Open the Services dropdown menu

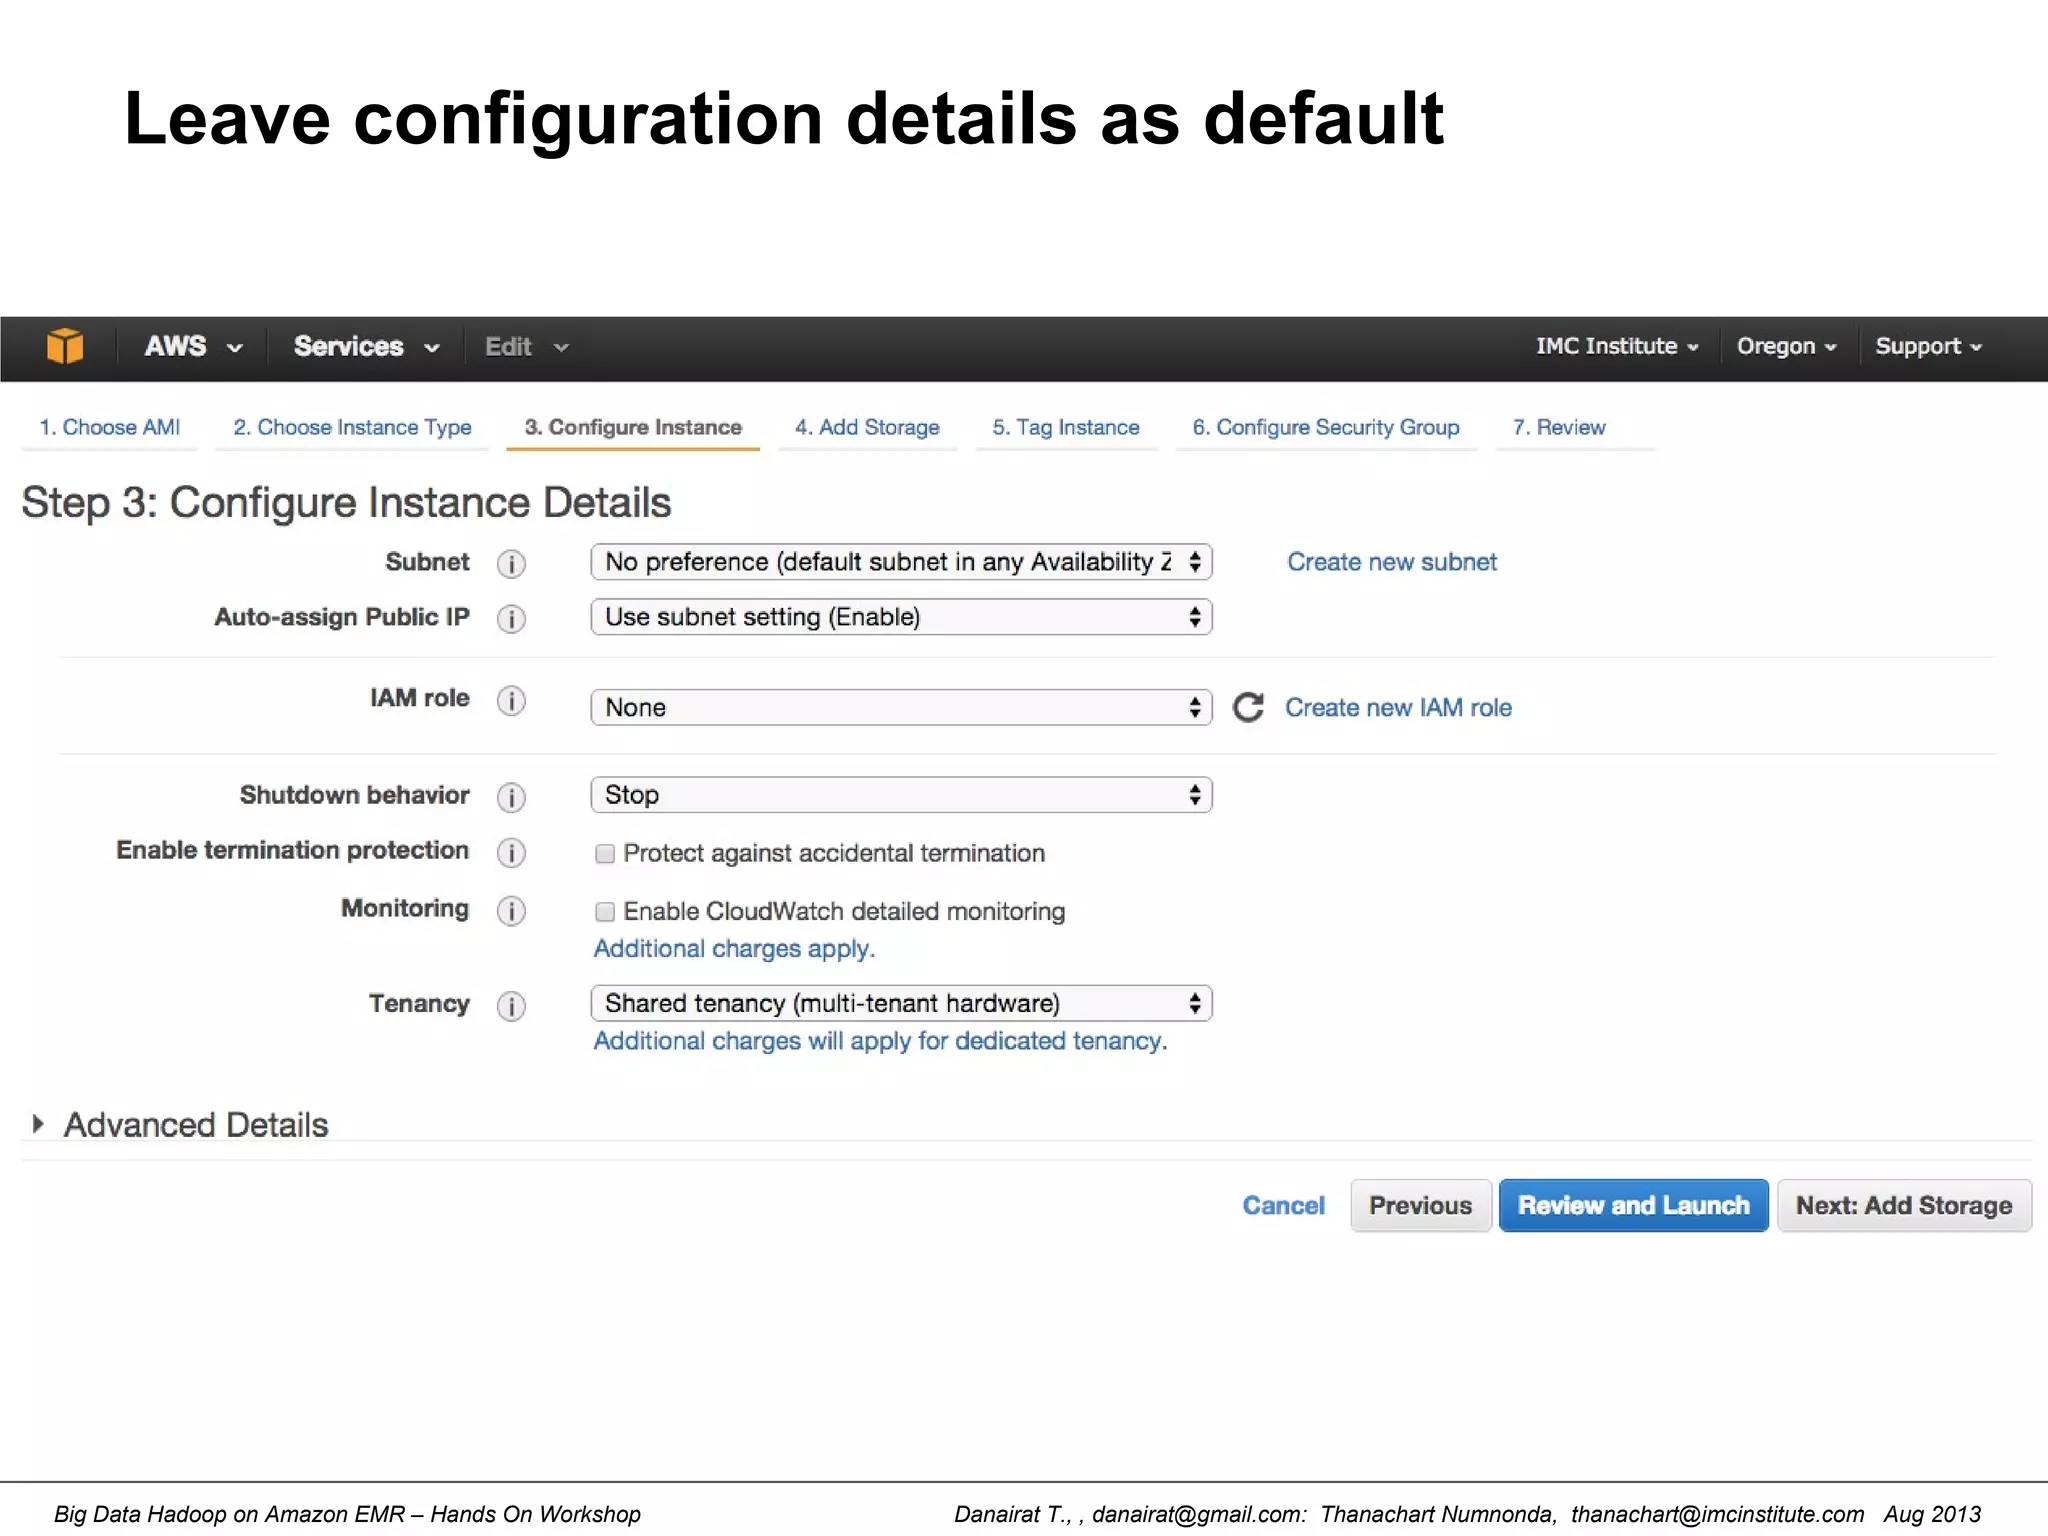(x=366, y=346)
